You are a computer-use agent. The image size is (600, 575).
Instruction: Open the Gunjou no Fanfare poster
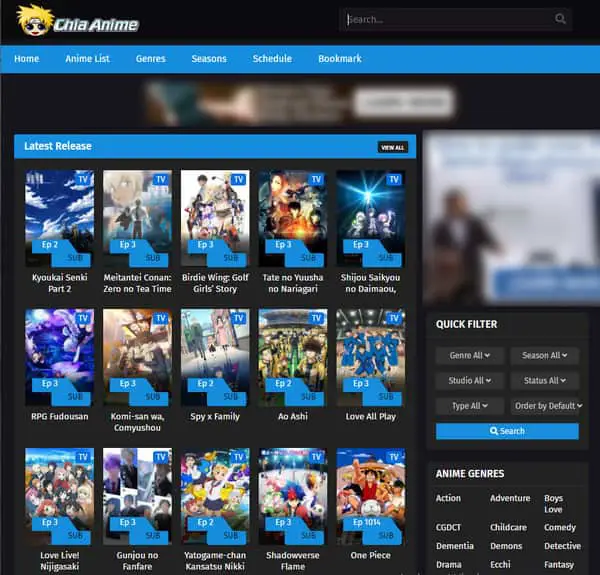pyautogui.click(x=137, y=496)
